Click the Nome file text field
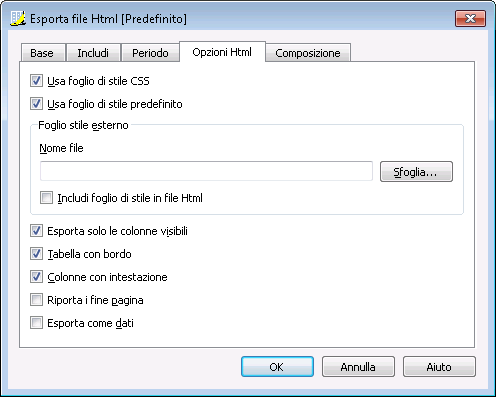Screen dimensions: 496x397 pos(206,171)
